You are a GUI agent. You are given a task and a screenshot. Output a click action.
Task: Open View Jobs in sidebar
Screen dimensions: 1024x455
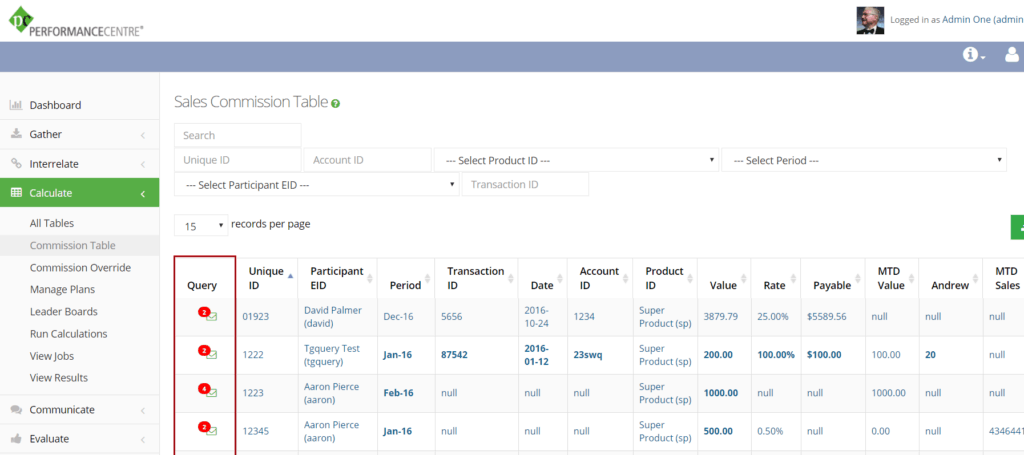pos(52,356)
